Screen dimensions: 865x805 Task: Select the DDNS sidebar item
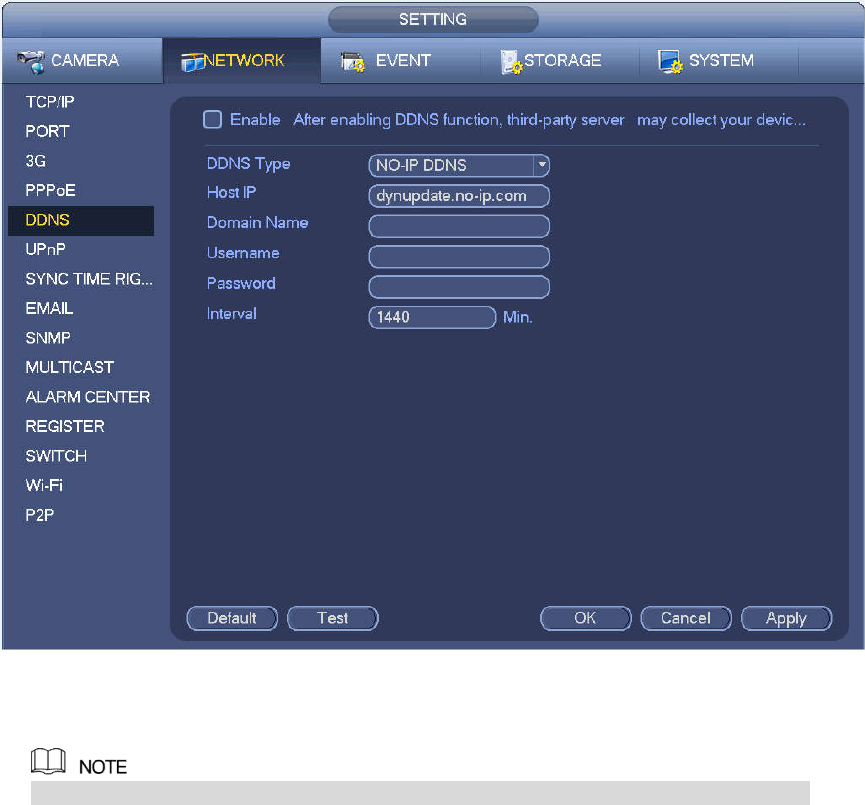tap(81, 220)
